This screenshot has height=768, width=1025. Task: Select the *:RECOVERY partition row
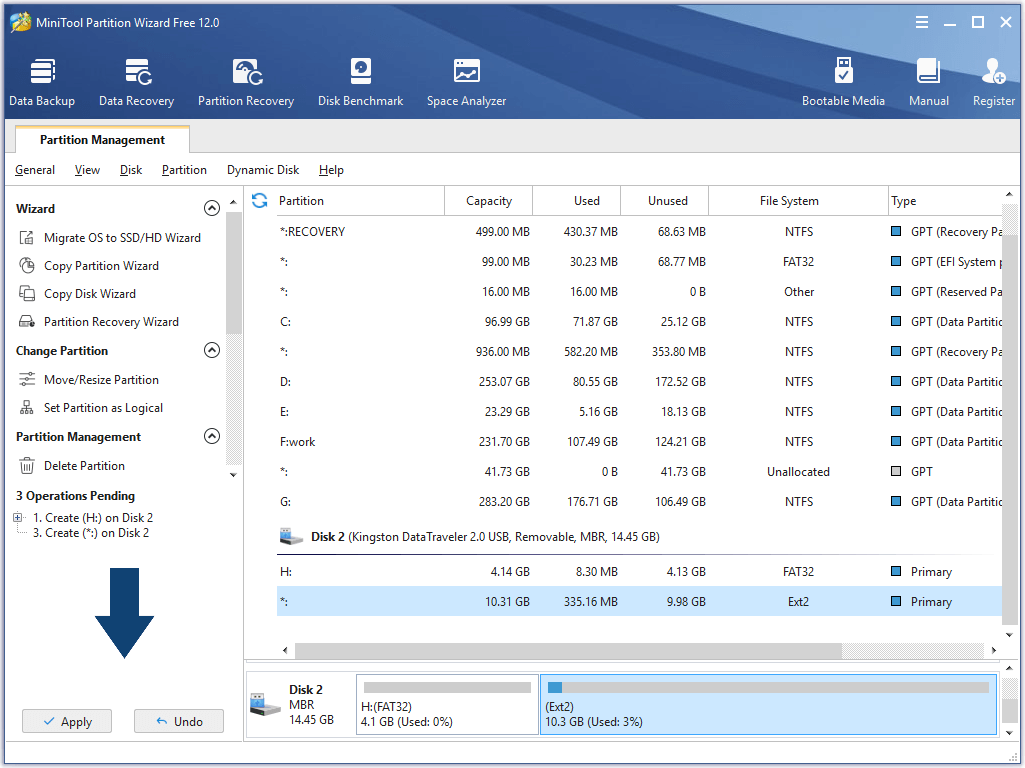pyautogui.click(x=639, y=232)
